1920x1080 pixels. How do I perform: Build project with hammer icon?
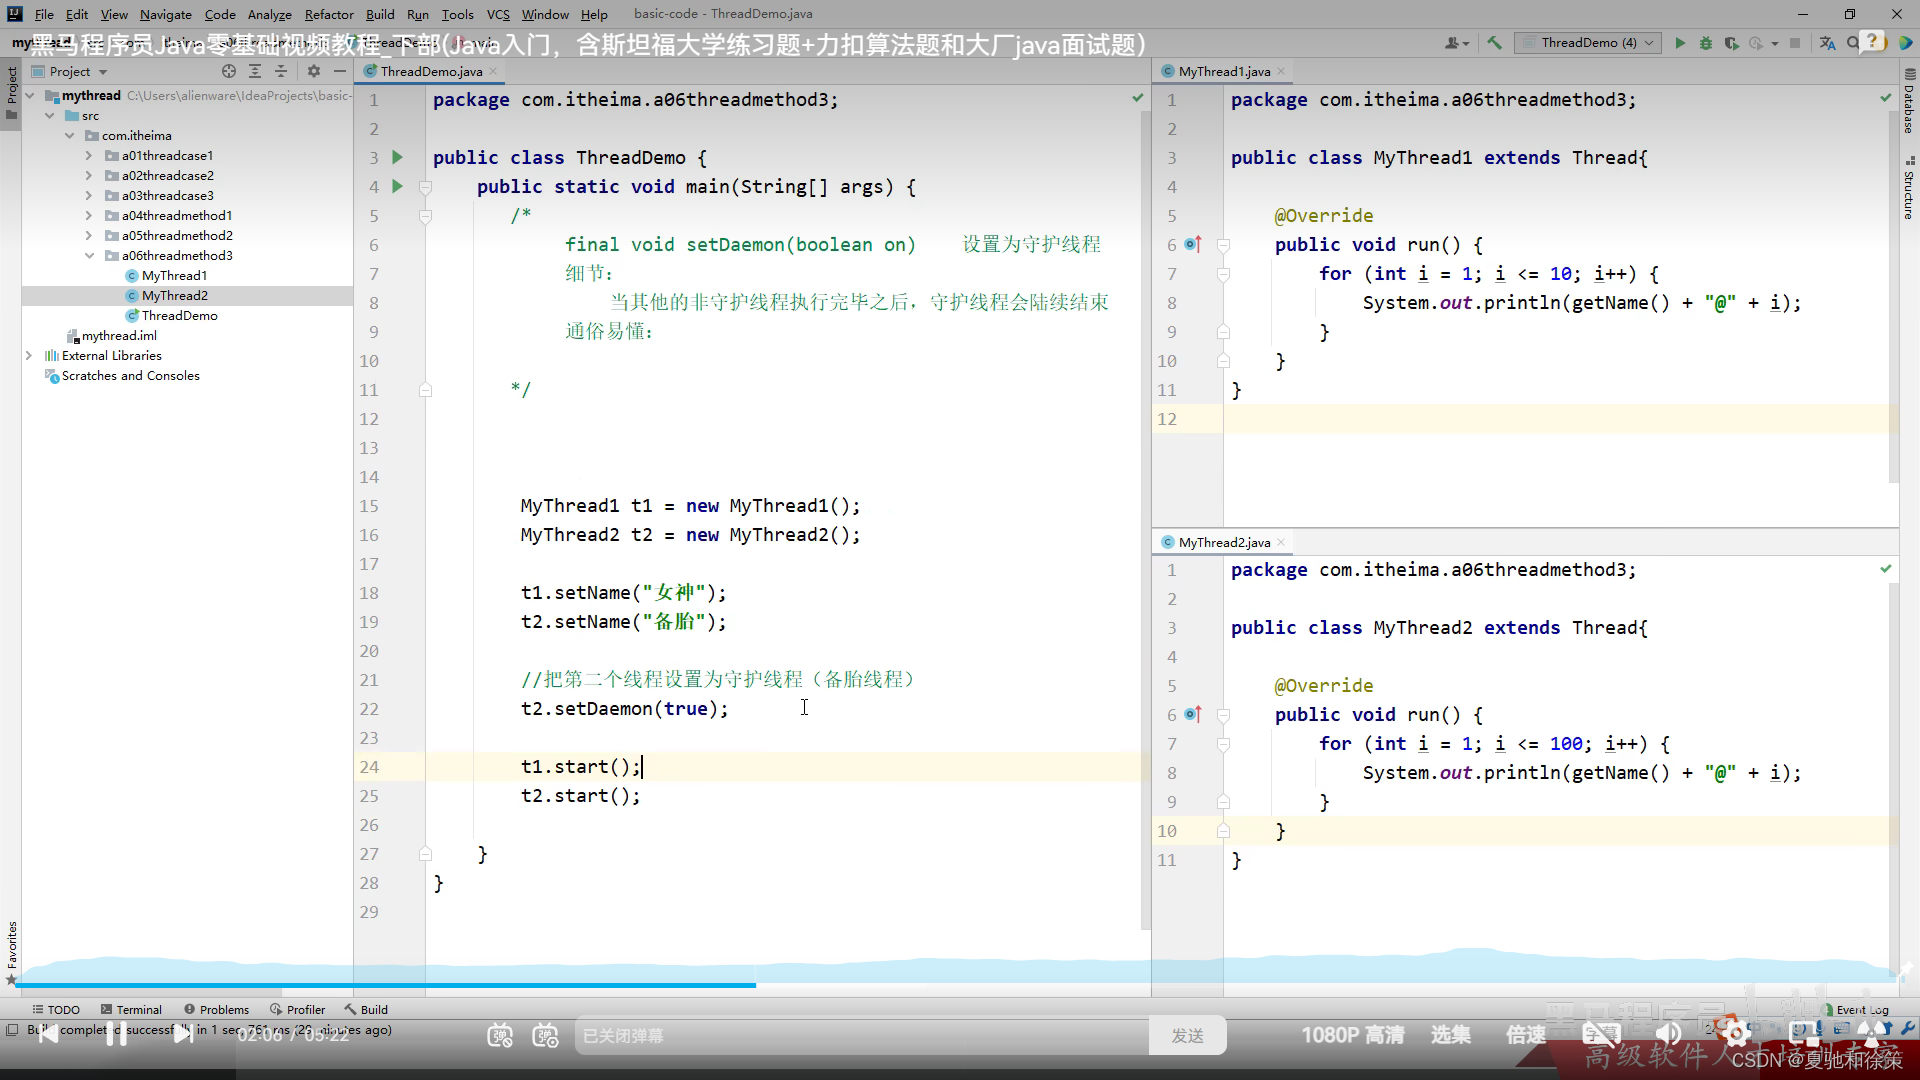tap(1494, 43)
